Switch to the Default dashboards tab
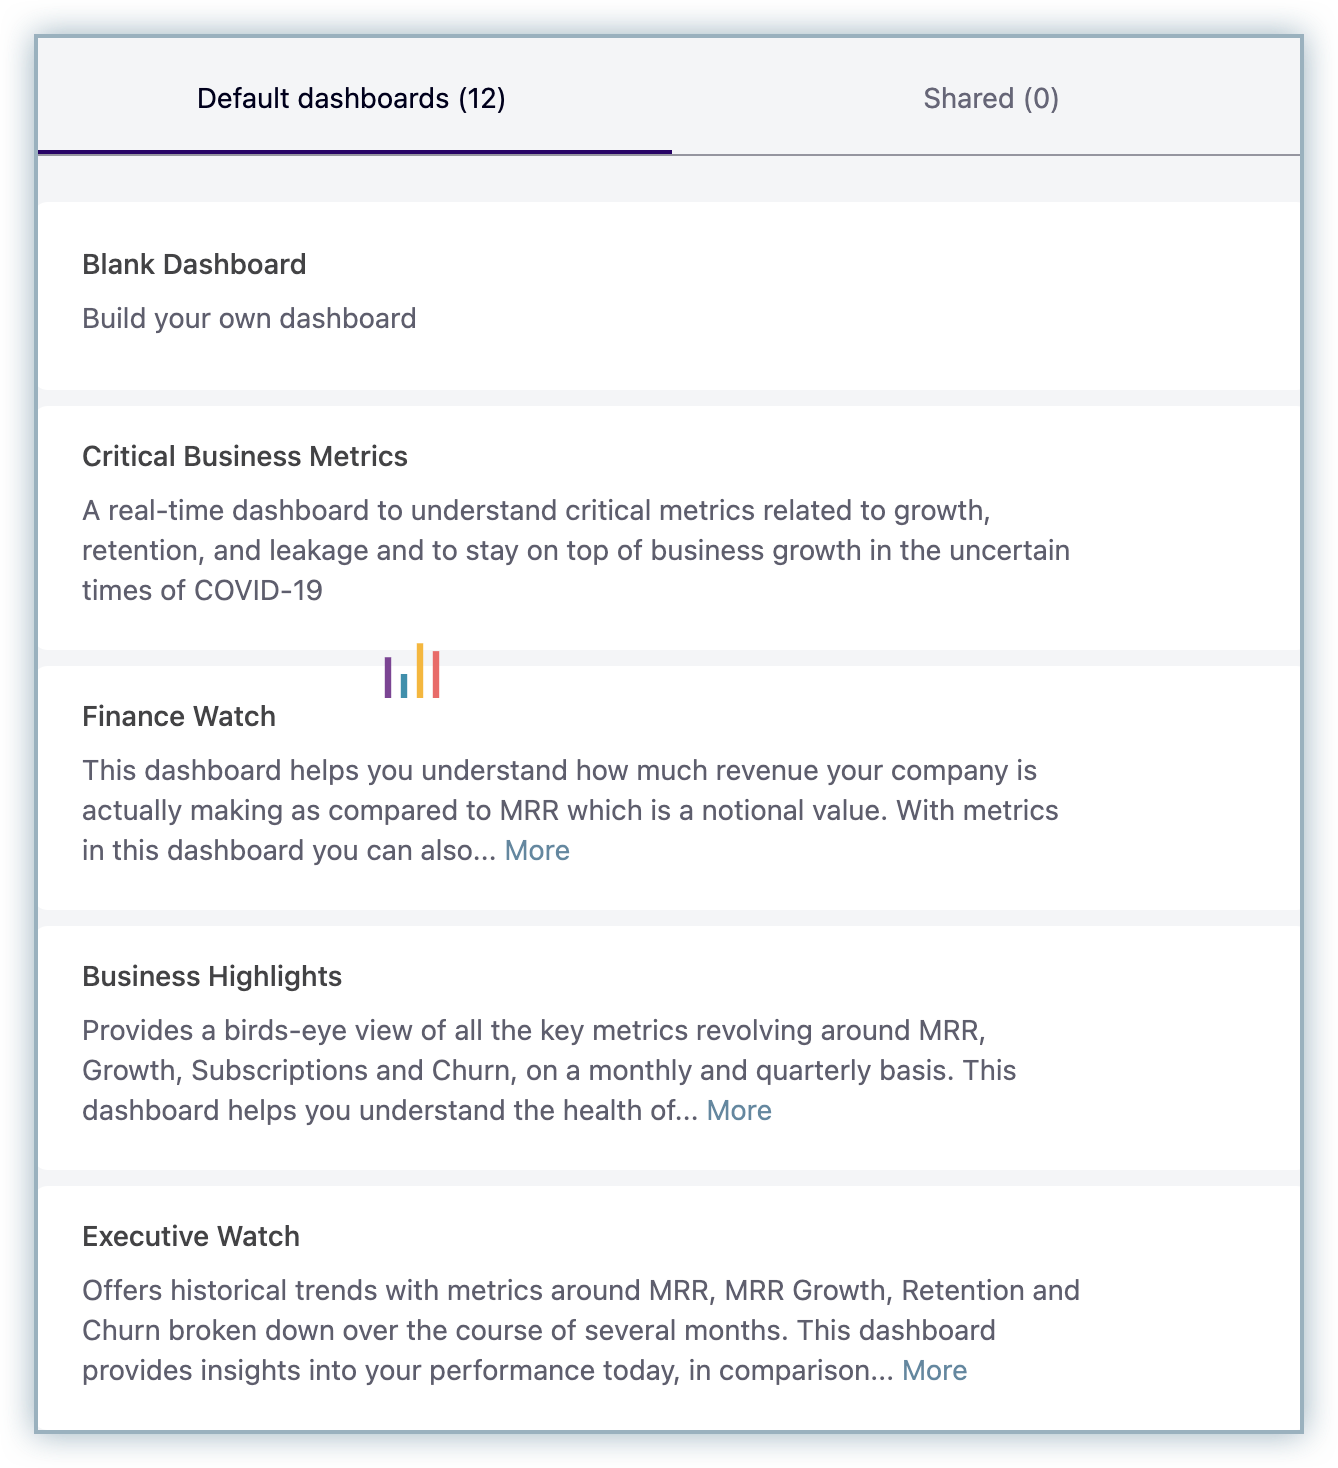Screen dimensions: 1338x1468 coord(351,98)
